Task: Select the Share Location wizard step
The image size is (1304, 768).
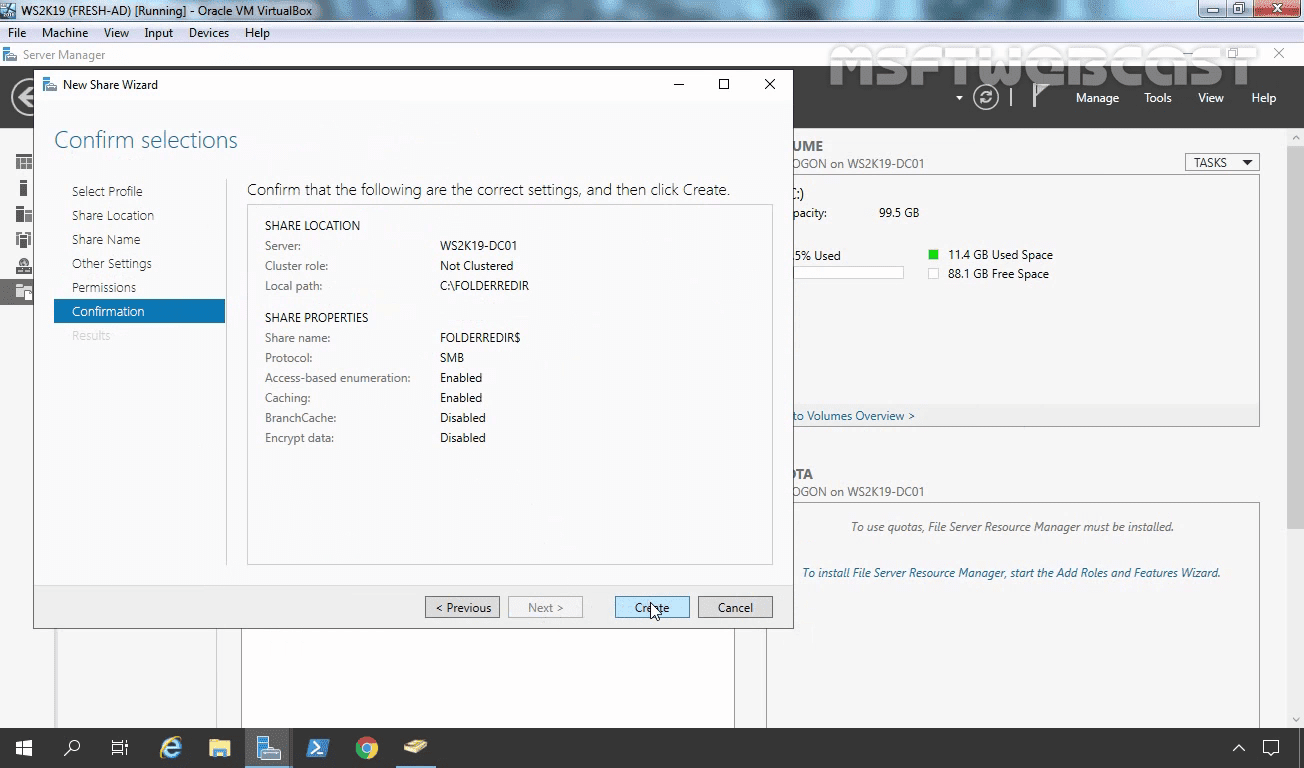Action: coord(113,215)
